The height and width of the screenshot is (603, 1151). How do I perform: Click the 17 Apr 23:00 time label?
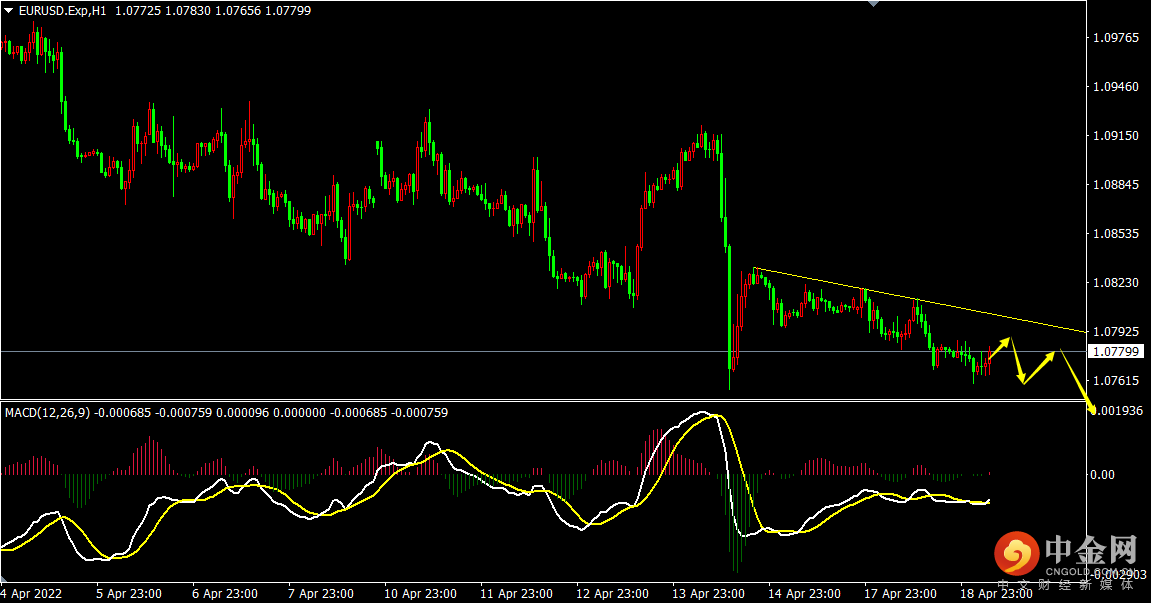pyautogui.click(x=901, y=593)
